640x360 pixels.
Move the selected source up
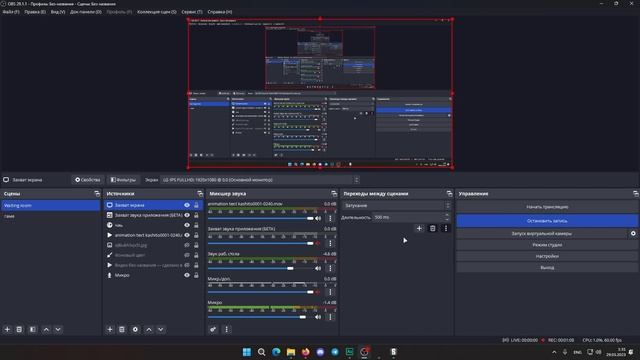pos(149,329)
